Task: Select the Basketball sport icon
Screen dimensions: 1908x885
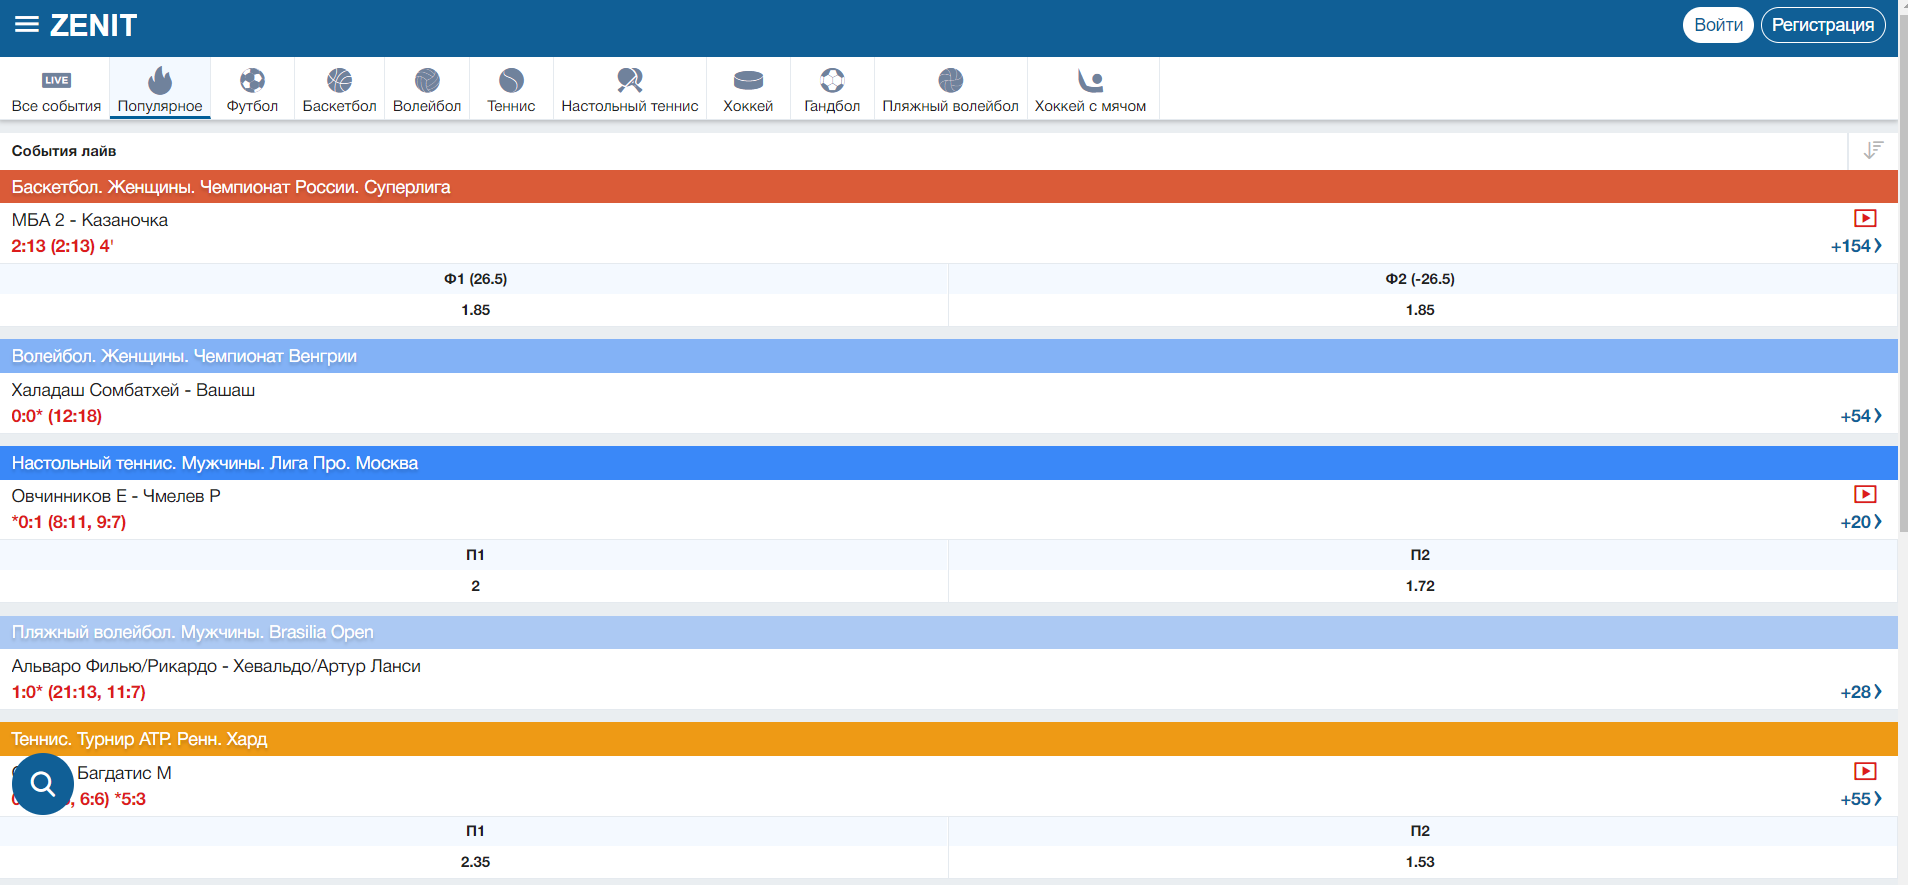Action: pyautogui.click(x=339, y=81)
